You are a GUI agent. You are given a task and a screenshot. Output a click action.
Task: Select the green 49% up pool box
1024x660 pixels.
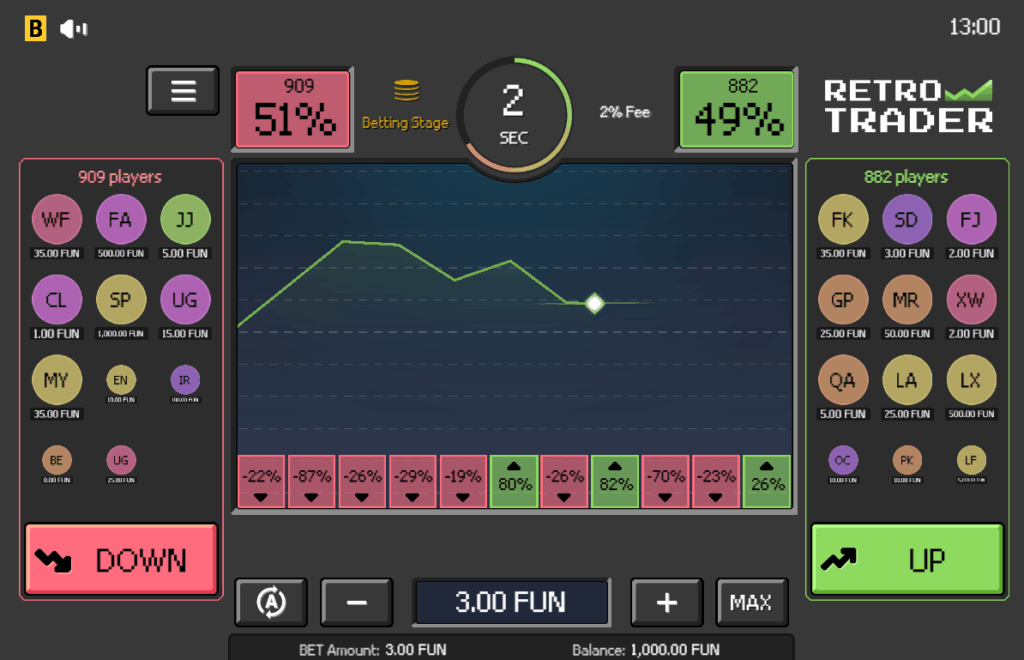click(x=737, y=110)
